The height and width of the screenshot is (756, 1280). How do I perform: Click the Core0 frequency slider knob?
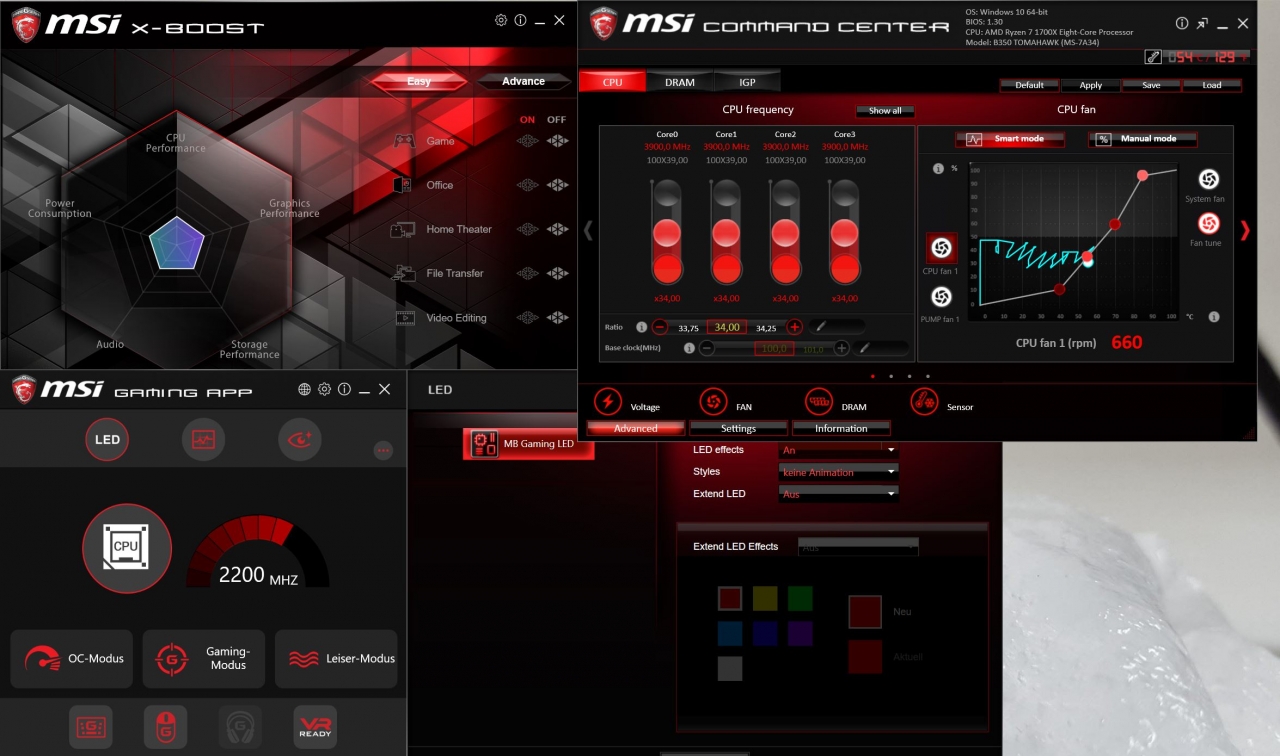pyautogui.click(x=668, y=235)
